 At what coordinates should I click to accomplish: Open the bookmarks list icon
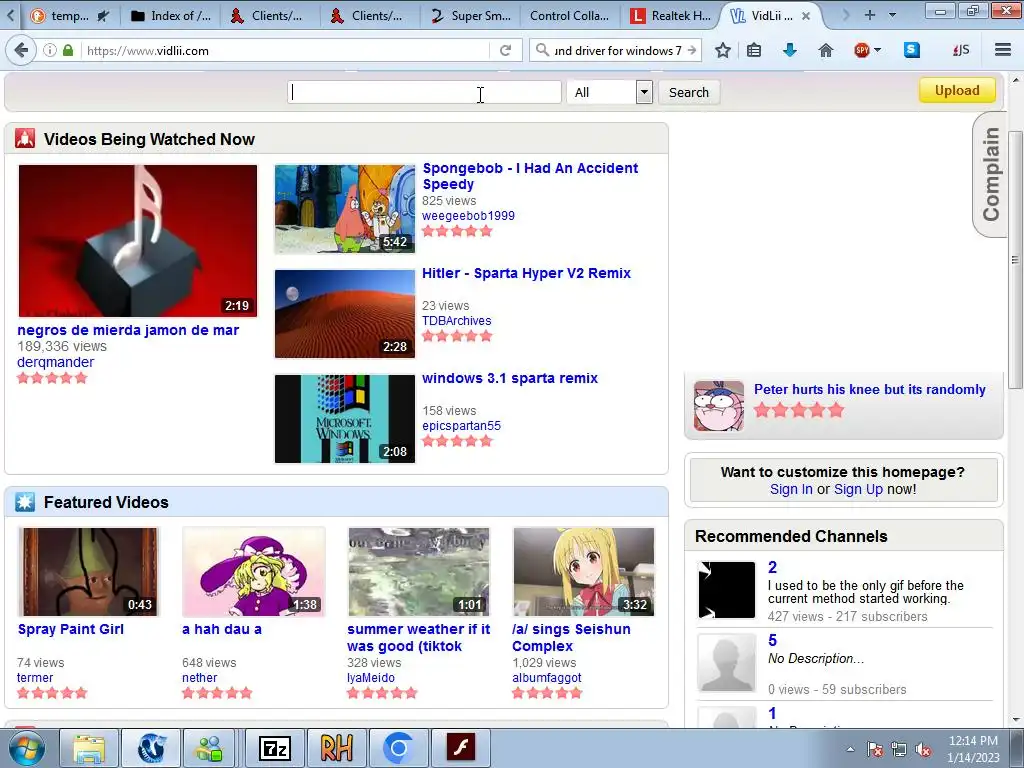click(754, 50)
